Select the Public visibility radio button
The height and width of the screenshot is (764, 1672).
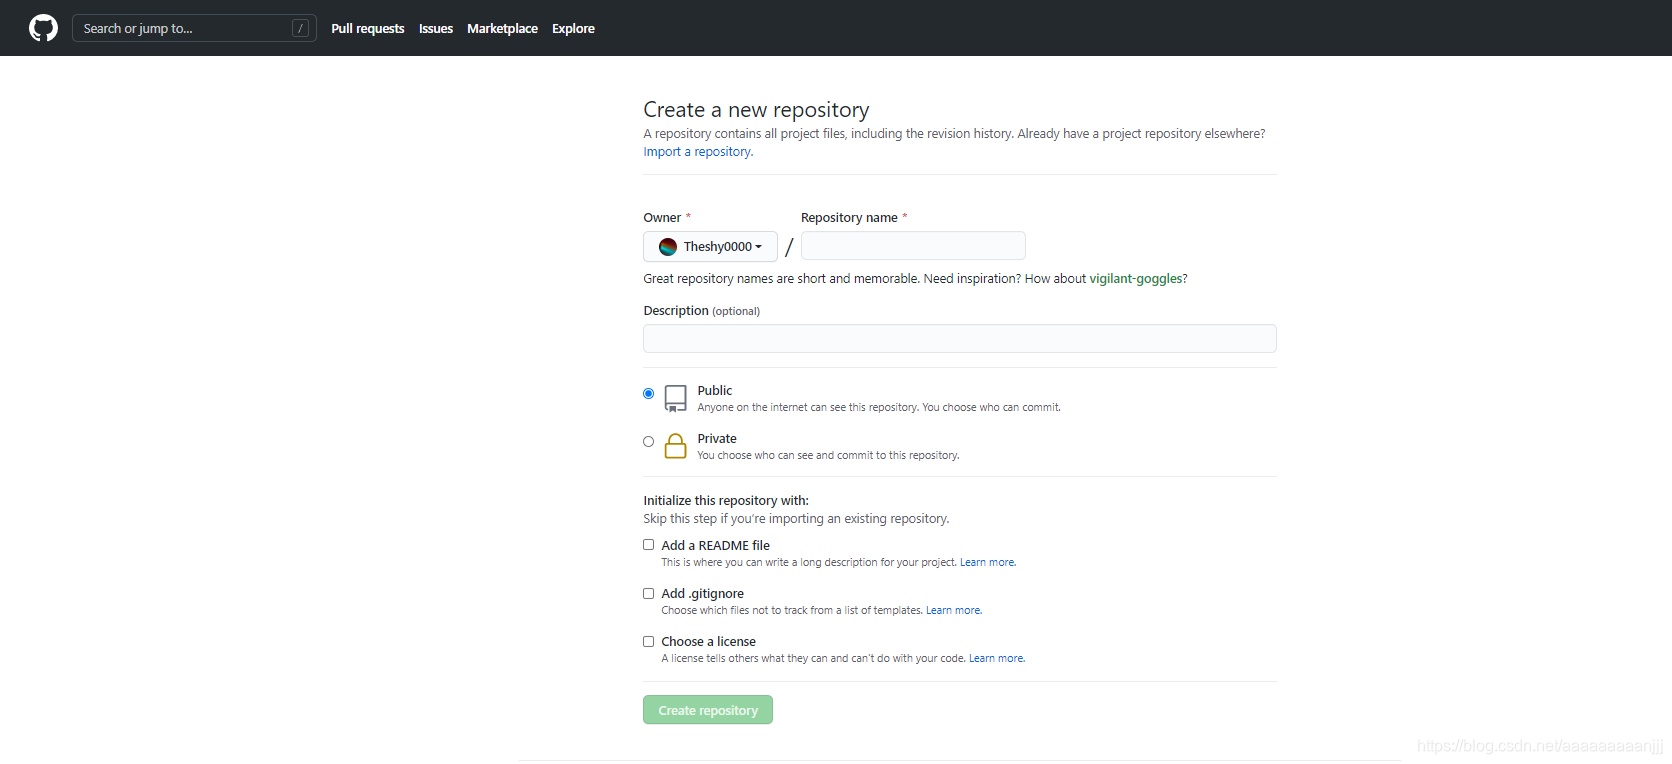coord(648,393)
